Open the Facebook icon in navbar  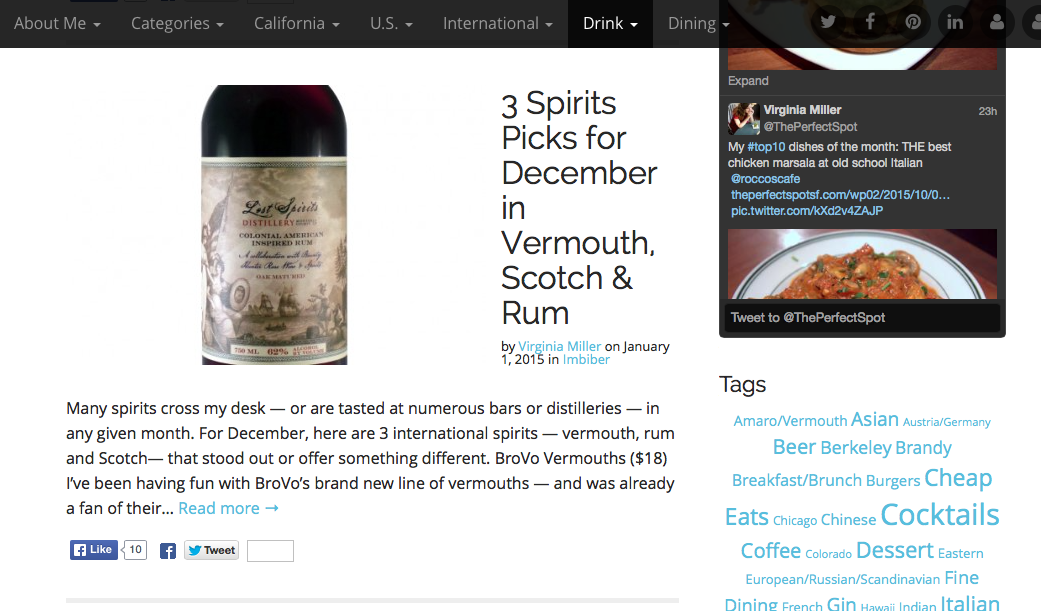870,22
